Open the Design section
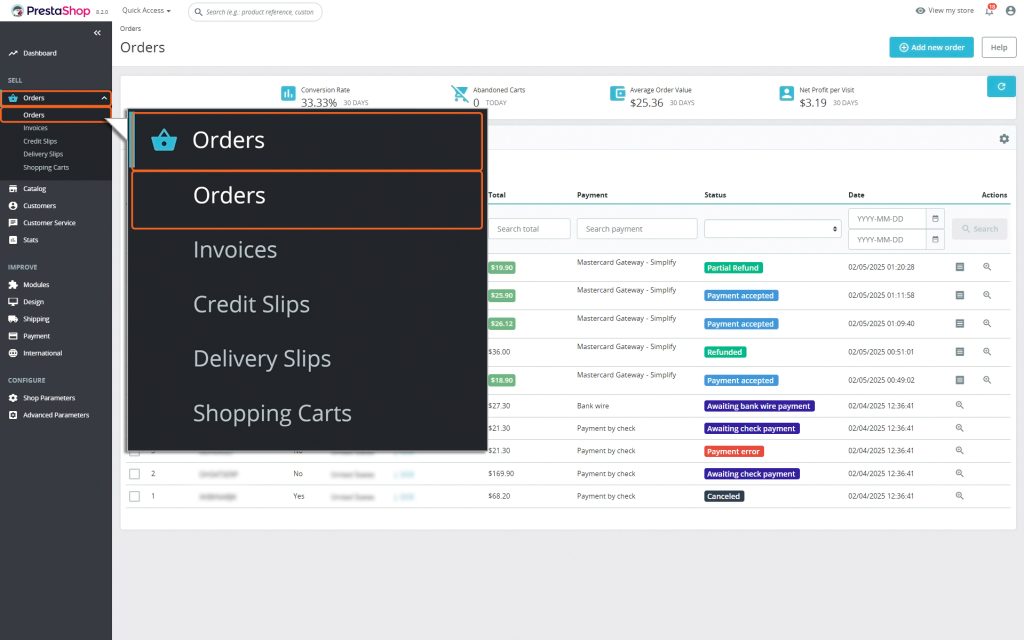The image size is (1024, 640). tap(33, 302)
